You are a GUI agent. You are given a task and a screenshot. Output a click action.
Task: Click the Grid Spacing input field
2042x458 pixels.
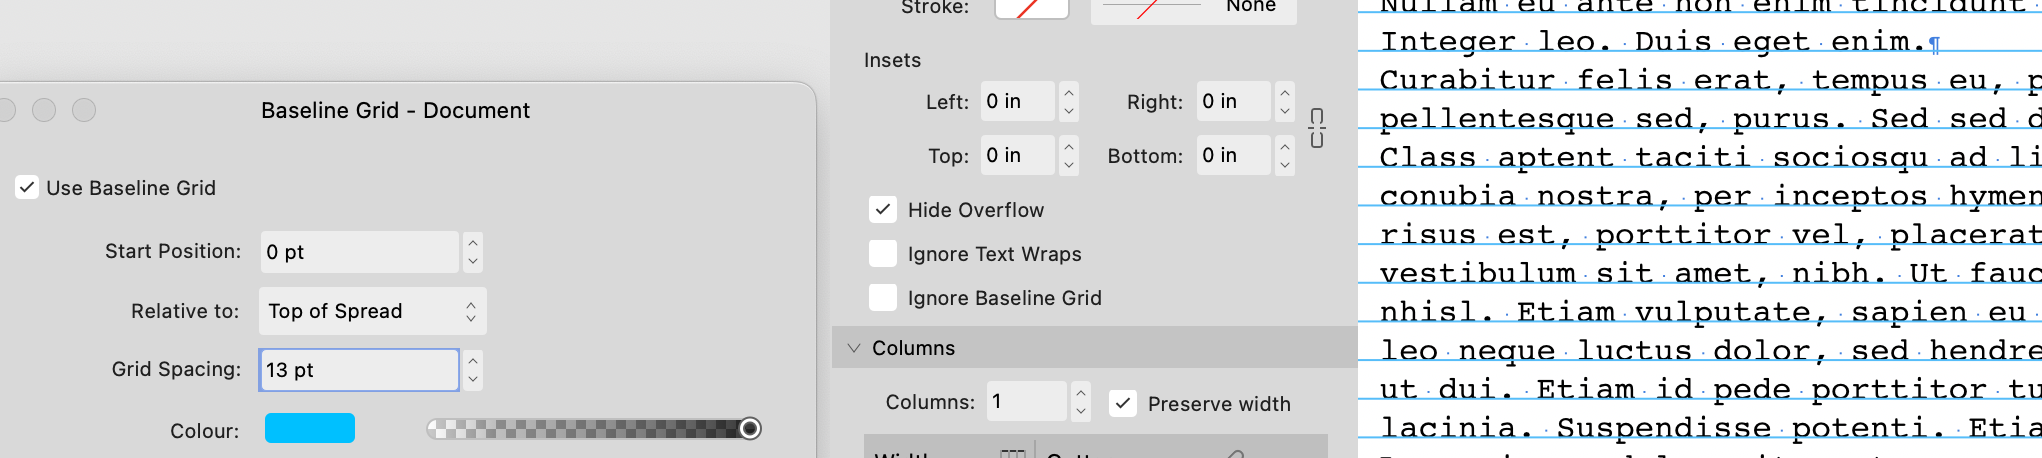(359, 370)
